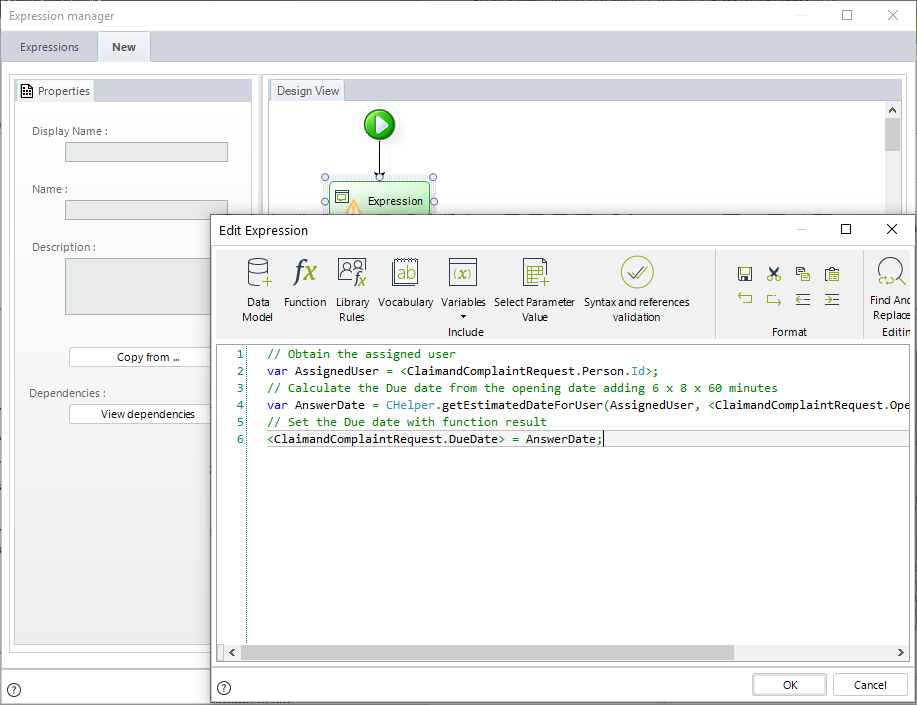Click the Paste clipboard icon
This screenshot has height=705, width=917.
click(x=832, y=274)
